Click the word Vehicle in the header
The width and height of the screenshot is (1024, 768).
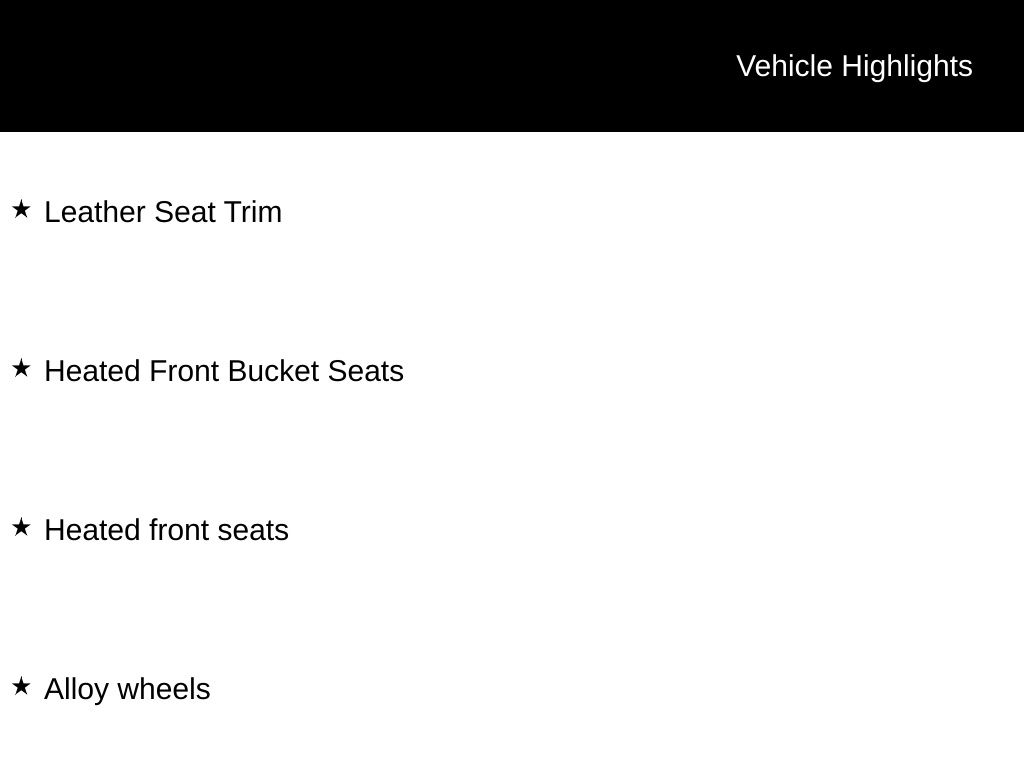click(784, 66)
